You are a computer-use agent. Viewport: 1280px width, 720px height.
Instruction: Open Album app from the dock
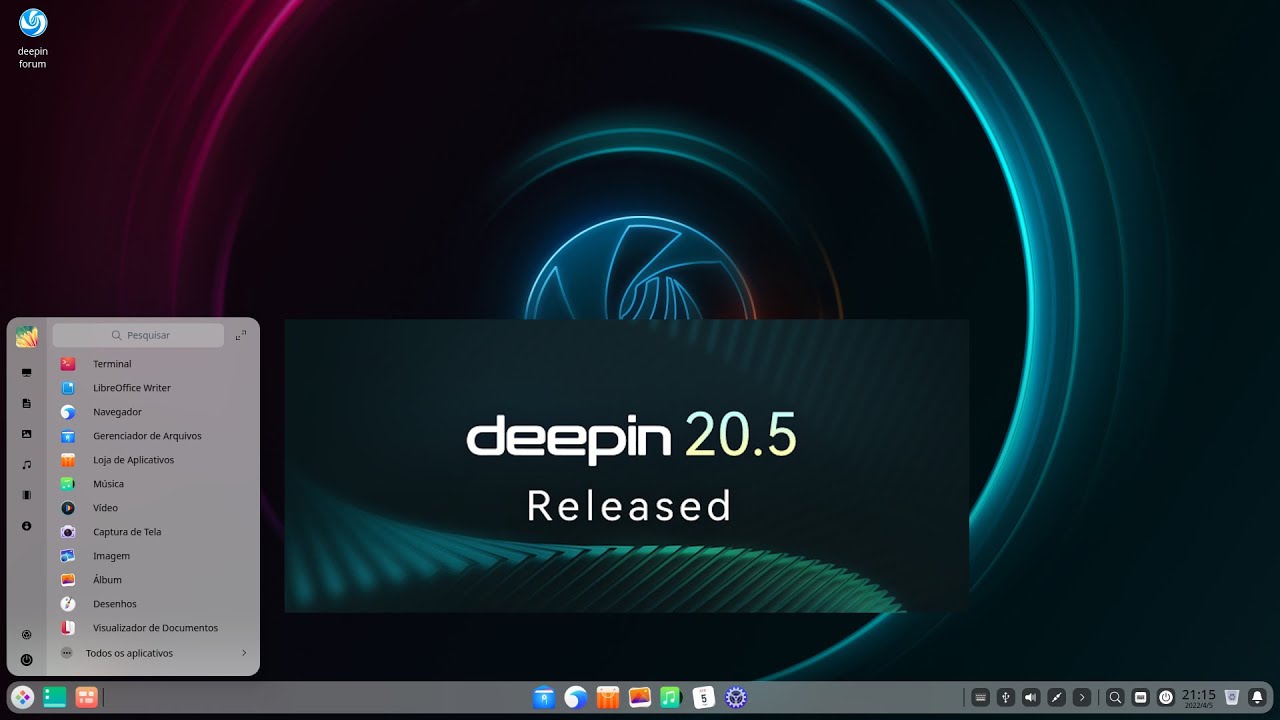point(640,697)
